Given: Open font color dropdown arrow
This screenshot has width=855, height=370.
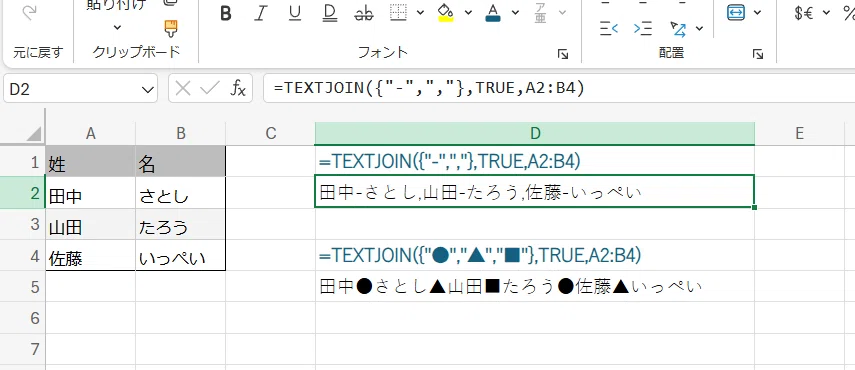Looking at the screenshot, I should point(516,13).
